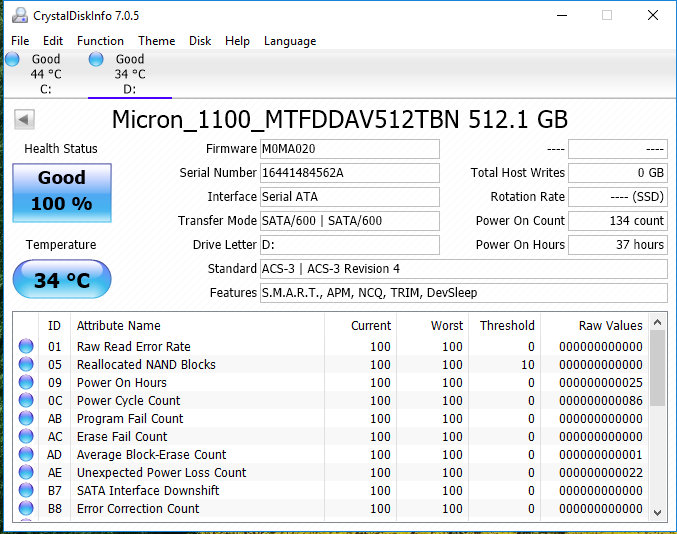The height and width of the screenshot is (534, 677).
Task: Click the attribute list scrollbar thumb
Action: 658,368
